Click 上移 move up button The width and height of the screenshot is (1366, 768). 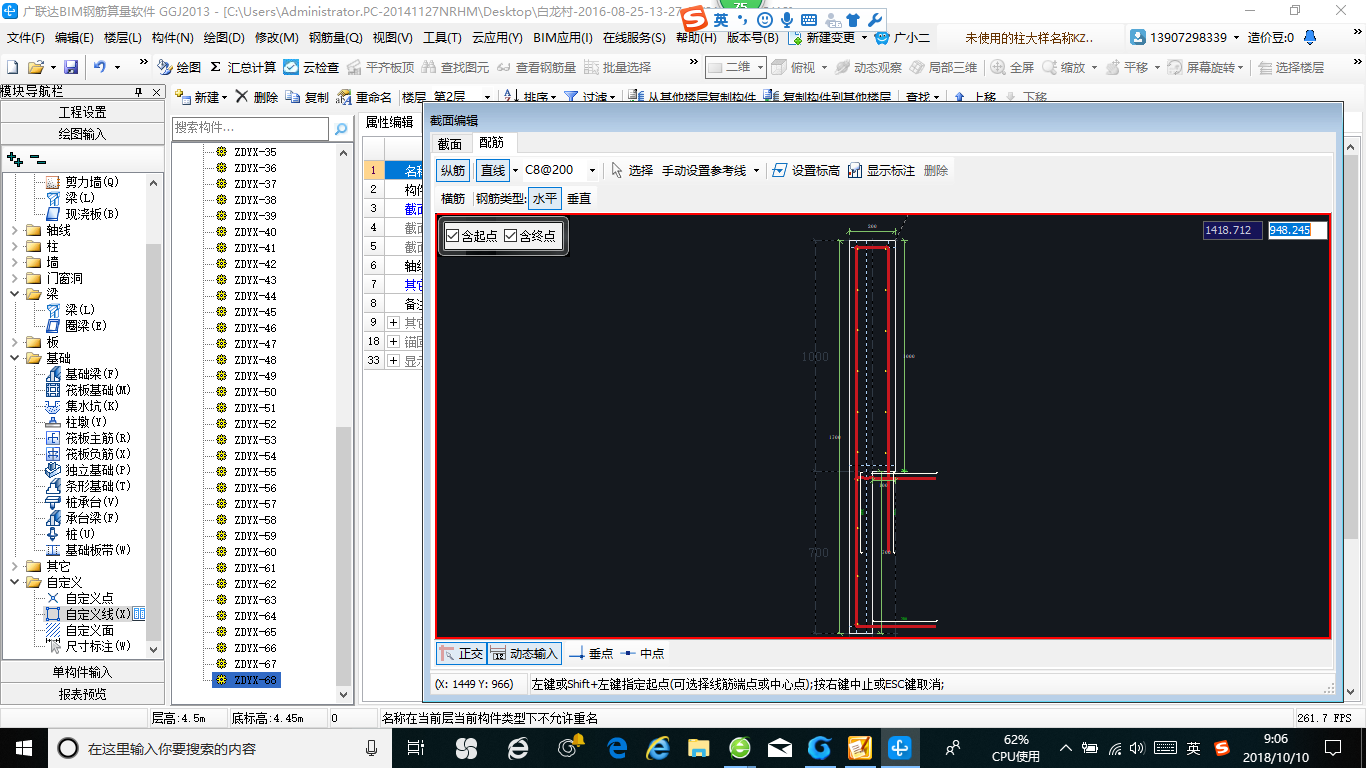(x=975, y=98)
